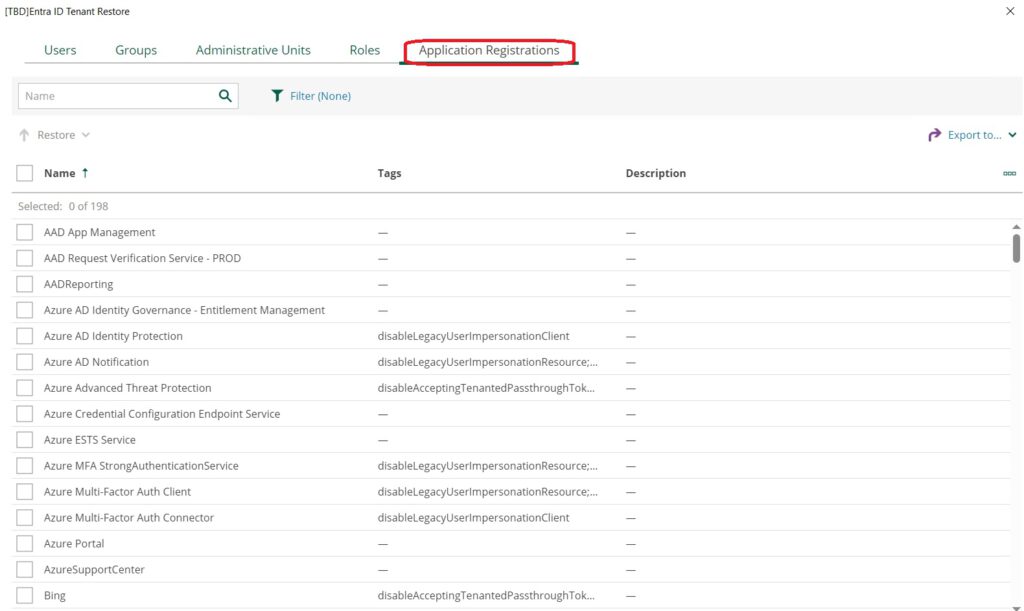Click tags cell of Azure Multi-Factor Auth Connector
Viewport: 1024px width, 611px height.
(x=473, y=518)
